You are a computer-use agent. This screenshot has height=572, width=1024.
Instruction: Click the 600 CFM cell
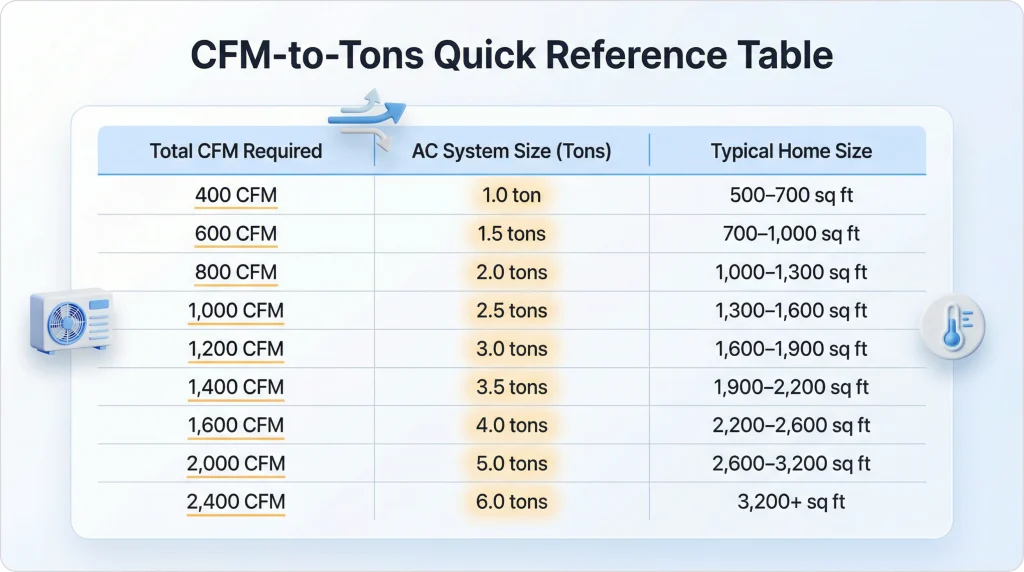(x=236, y=234)
